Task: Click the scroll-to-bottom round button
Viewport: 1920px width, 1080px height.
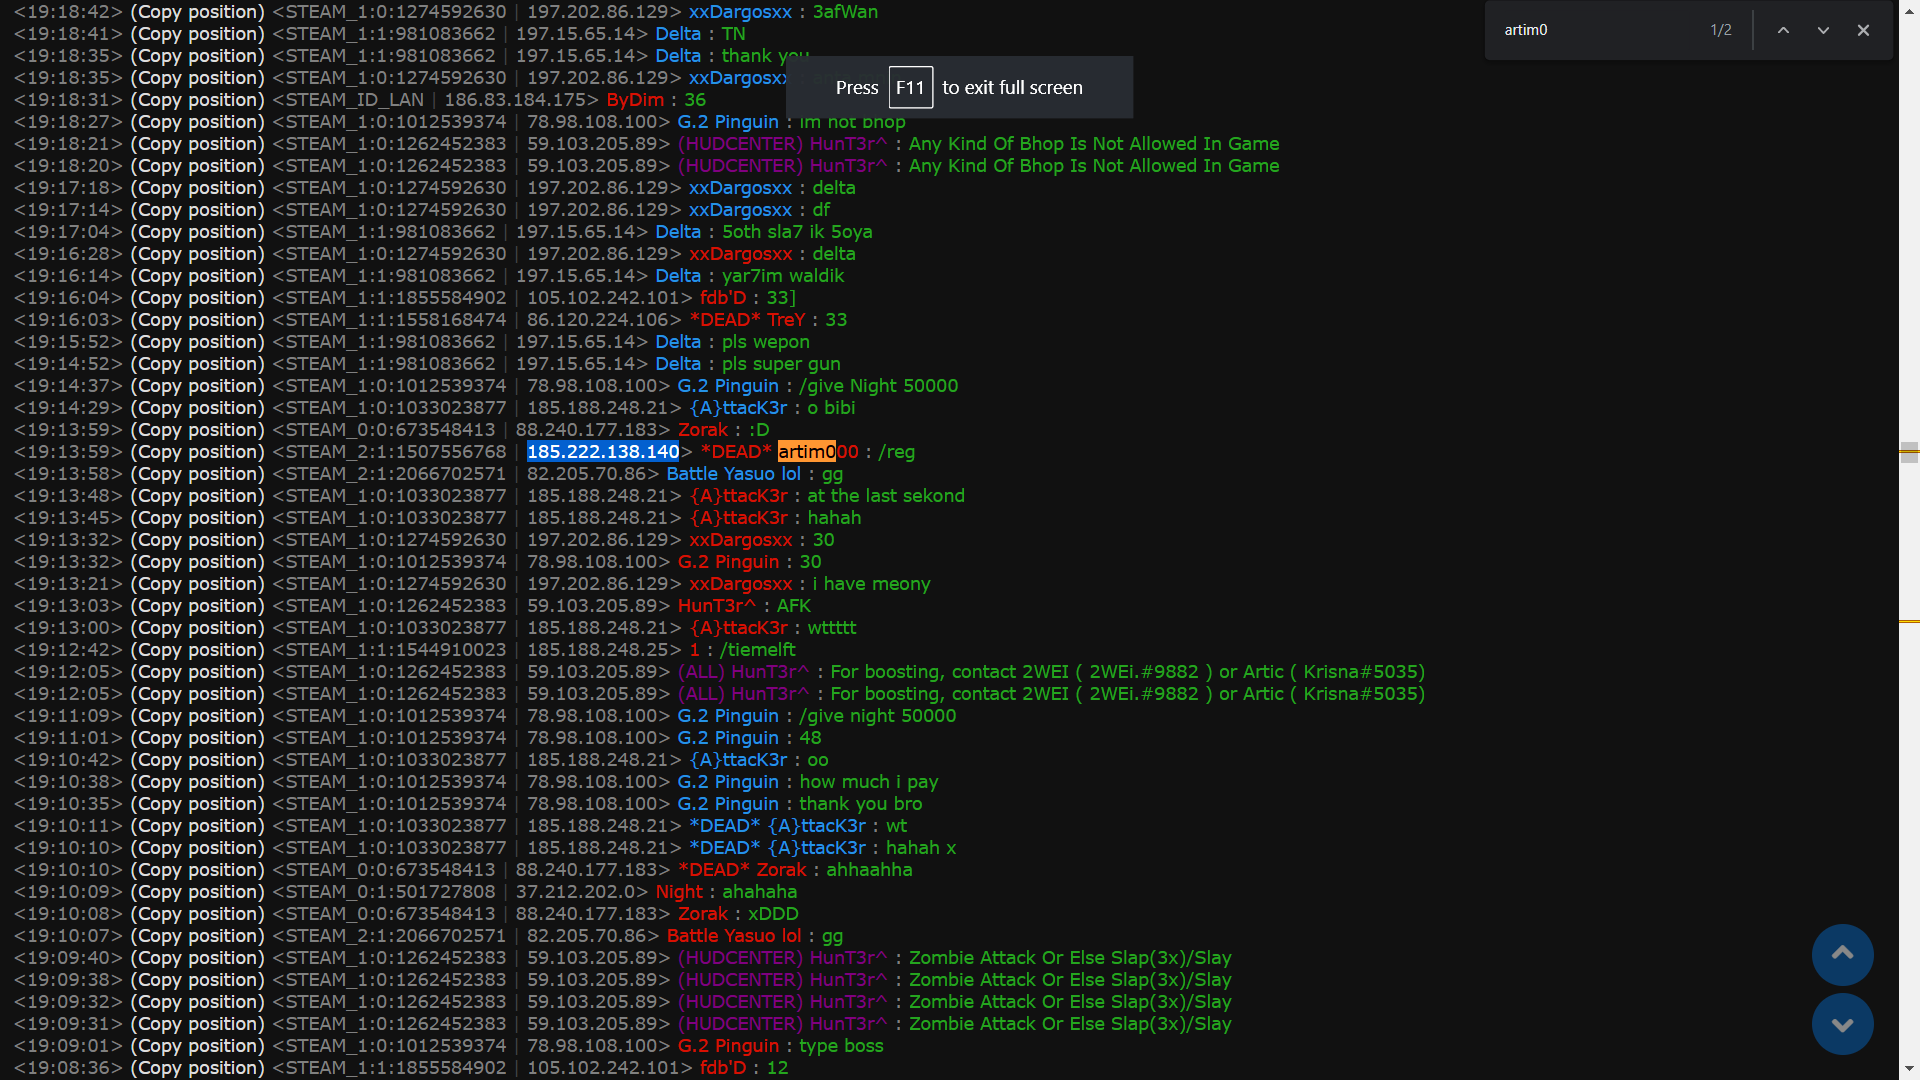Action: tap(1842, 1024)
